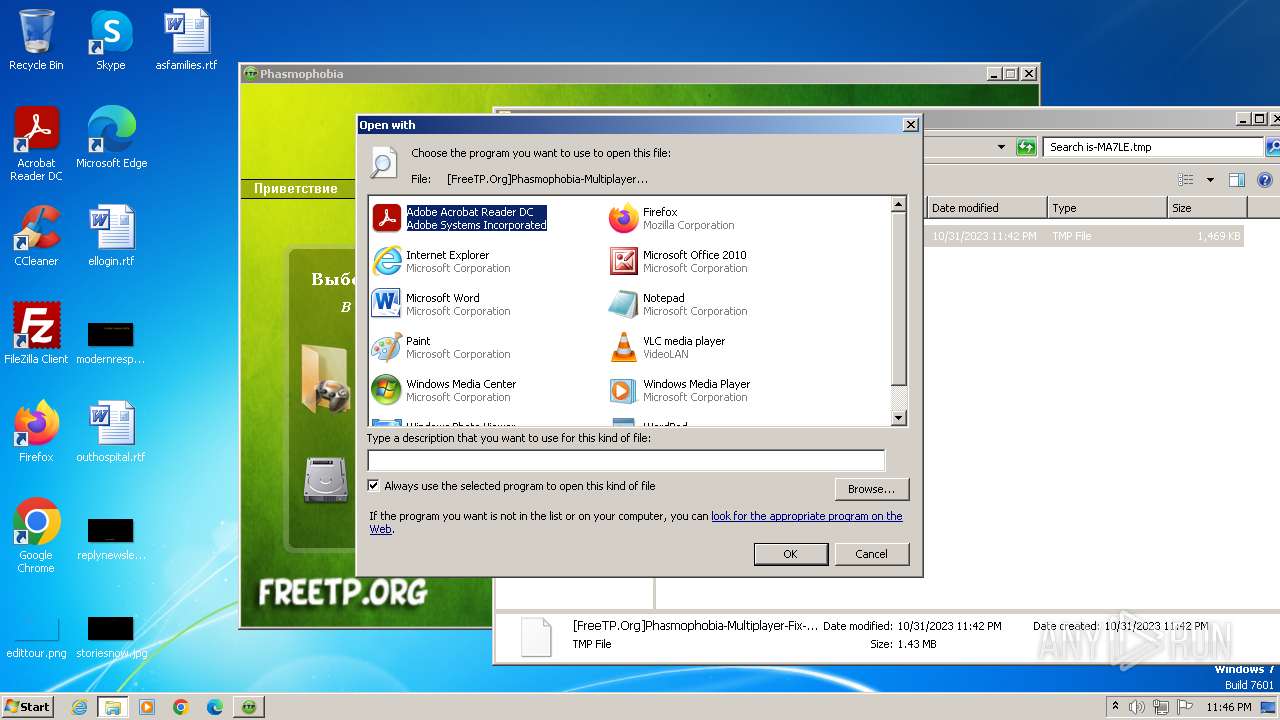The width and height of the screenshot is (1280, 720).
Task: Select the replynewsle desktop file
Action: pyautogui.click(x=111, y=539)
